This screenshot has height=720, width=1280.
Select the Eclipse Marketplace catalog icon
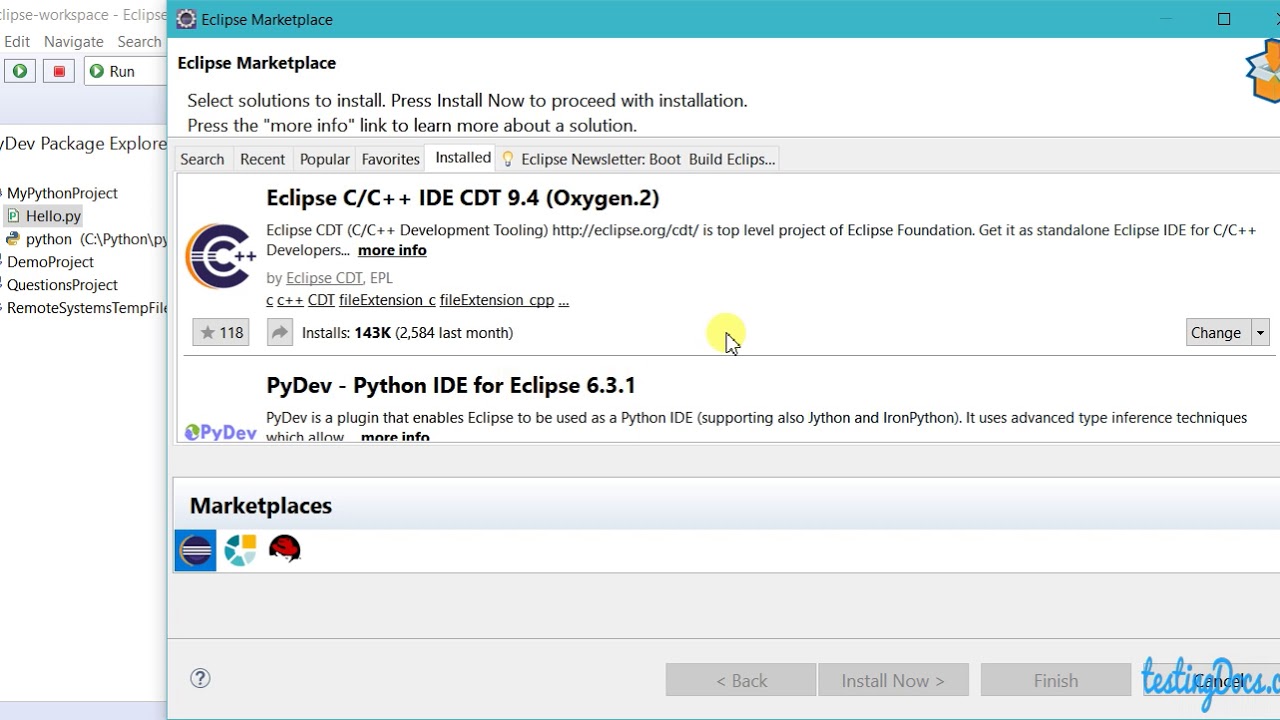[x=195, y=550]
